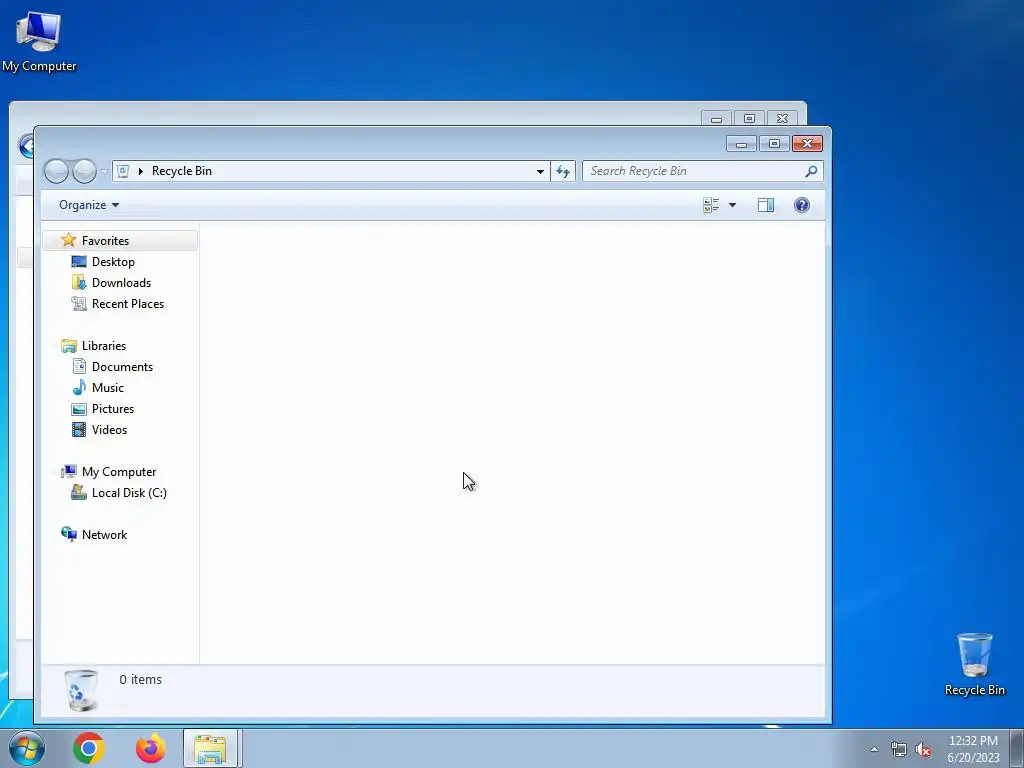
Task: Click the refresh button beside address bar
Action: pyautogui.click(x=563, y=171)
